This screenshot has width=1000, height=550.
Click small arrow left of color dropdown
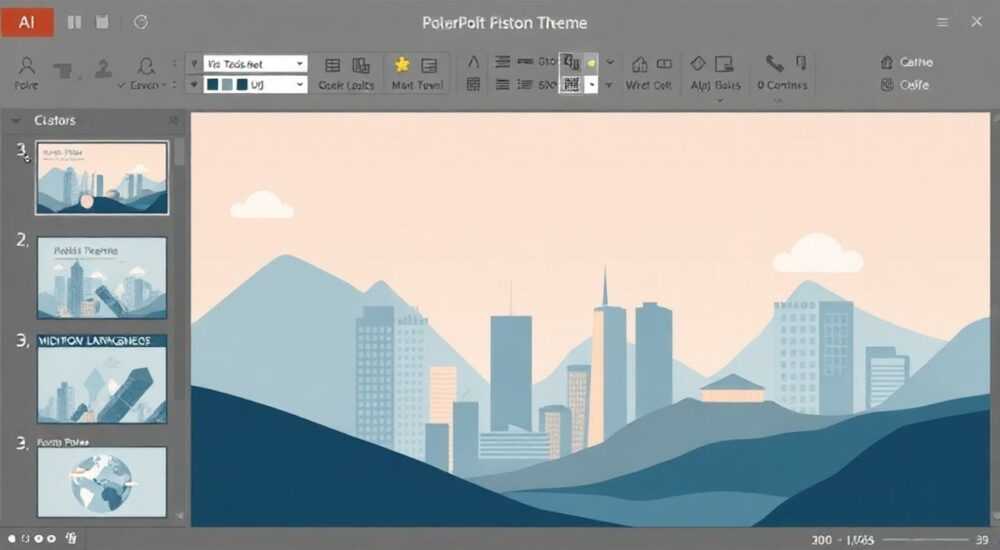(194, 84)
